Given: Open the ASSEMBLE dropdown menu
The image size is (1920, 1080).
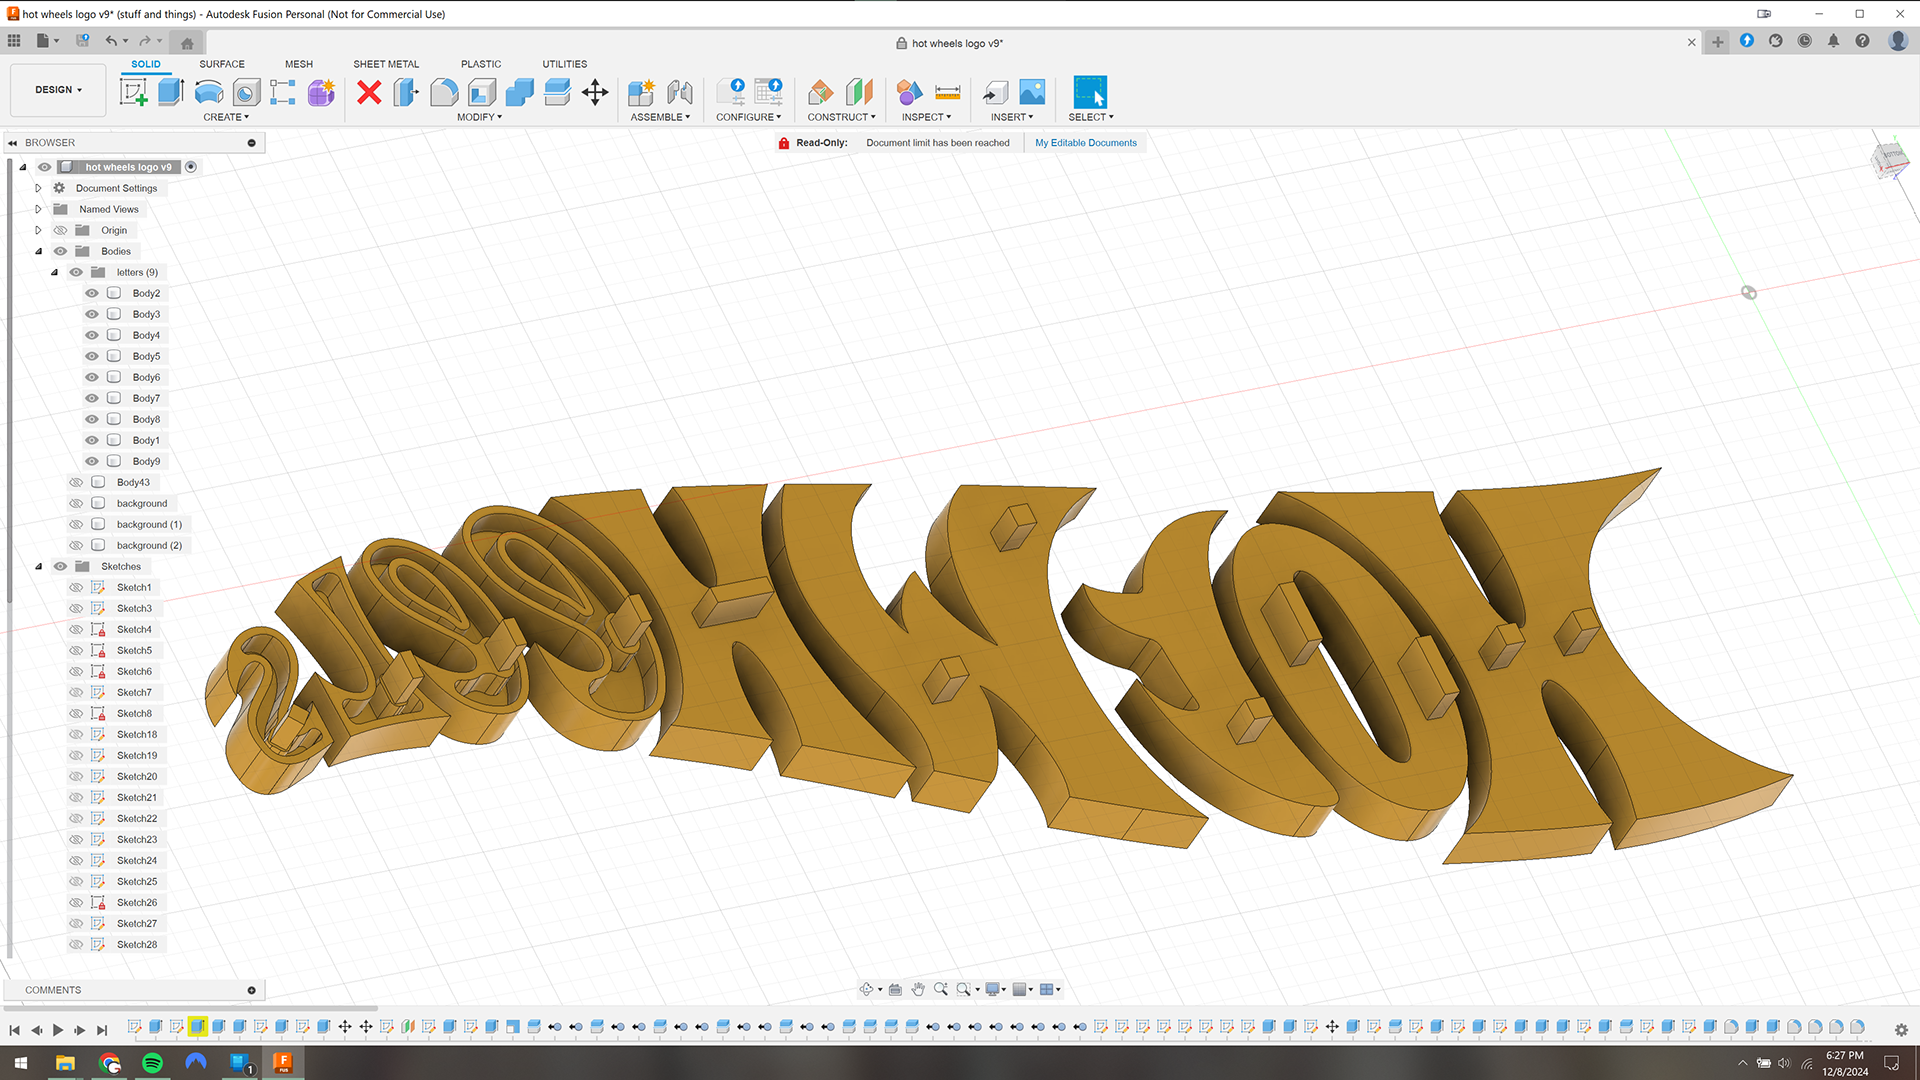Looking at the screenshot, I should click(660, 117).
